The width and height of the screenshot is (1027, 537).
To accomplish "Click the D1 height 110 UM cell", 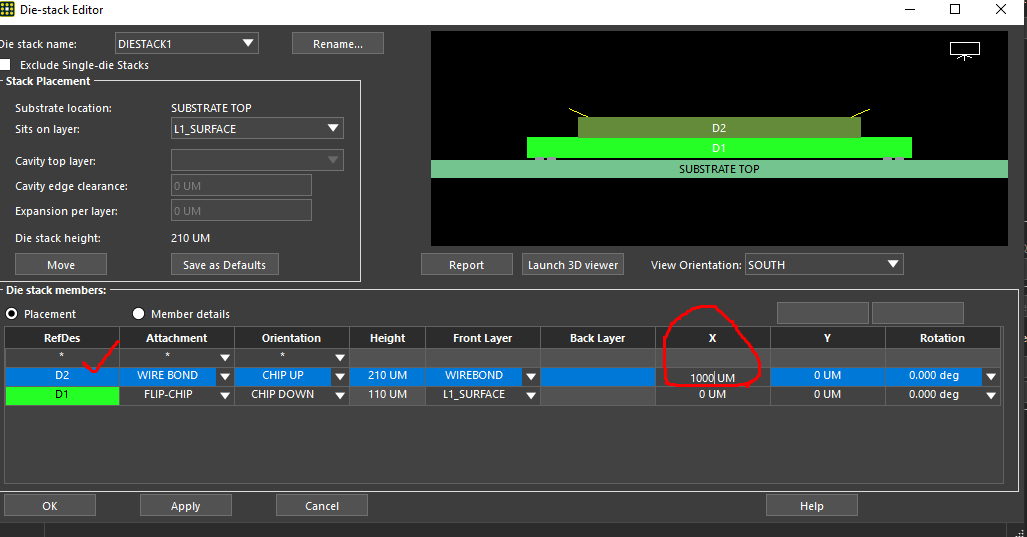I will tap(388, 395).
